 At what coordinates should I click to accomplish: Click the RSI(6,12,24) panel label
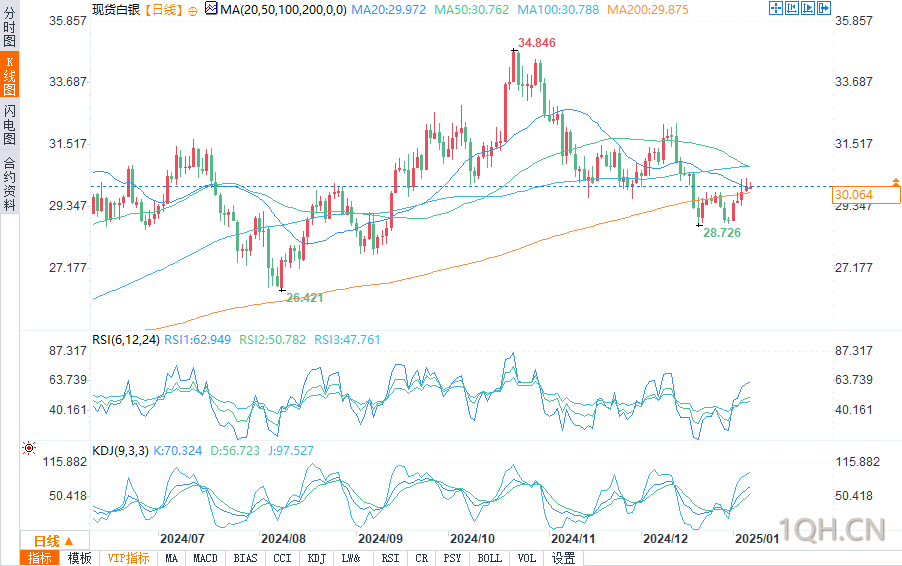pyautogui.click(x=125, y=340)
